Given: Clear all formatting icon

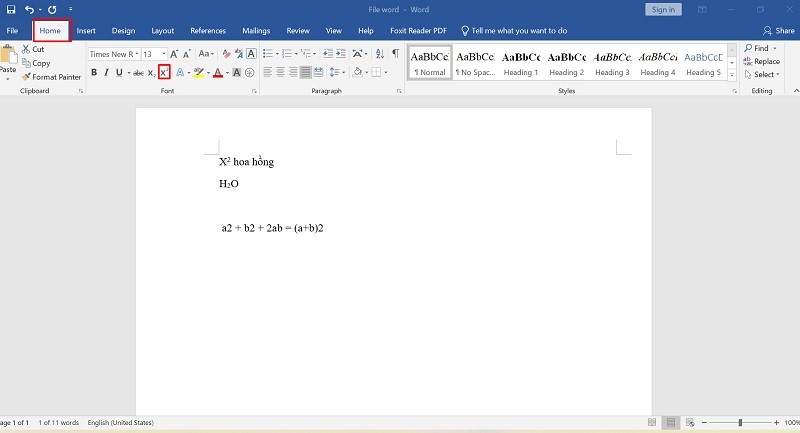Looking at the screenshot, I should [x=226, y=54].
